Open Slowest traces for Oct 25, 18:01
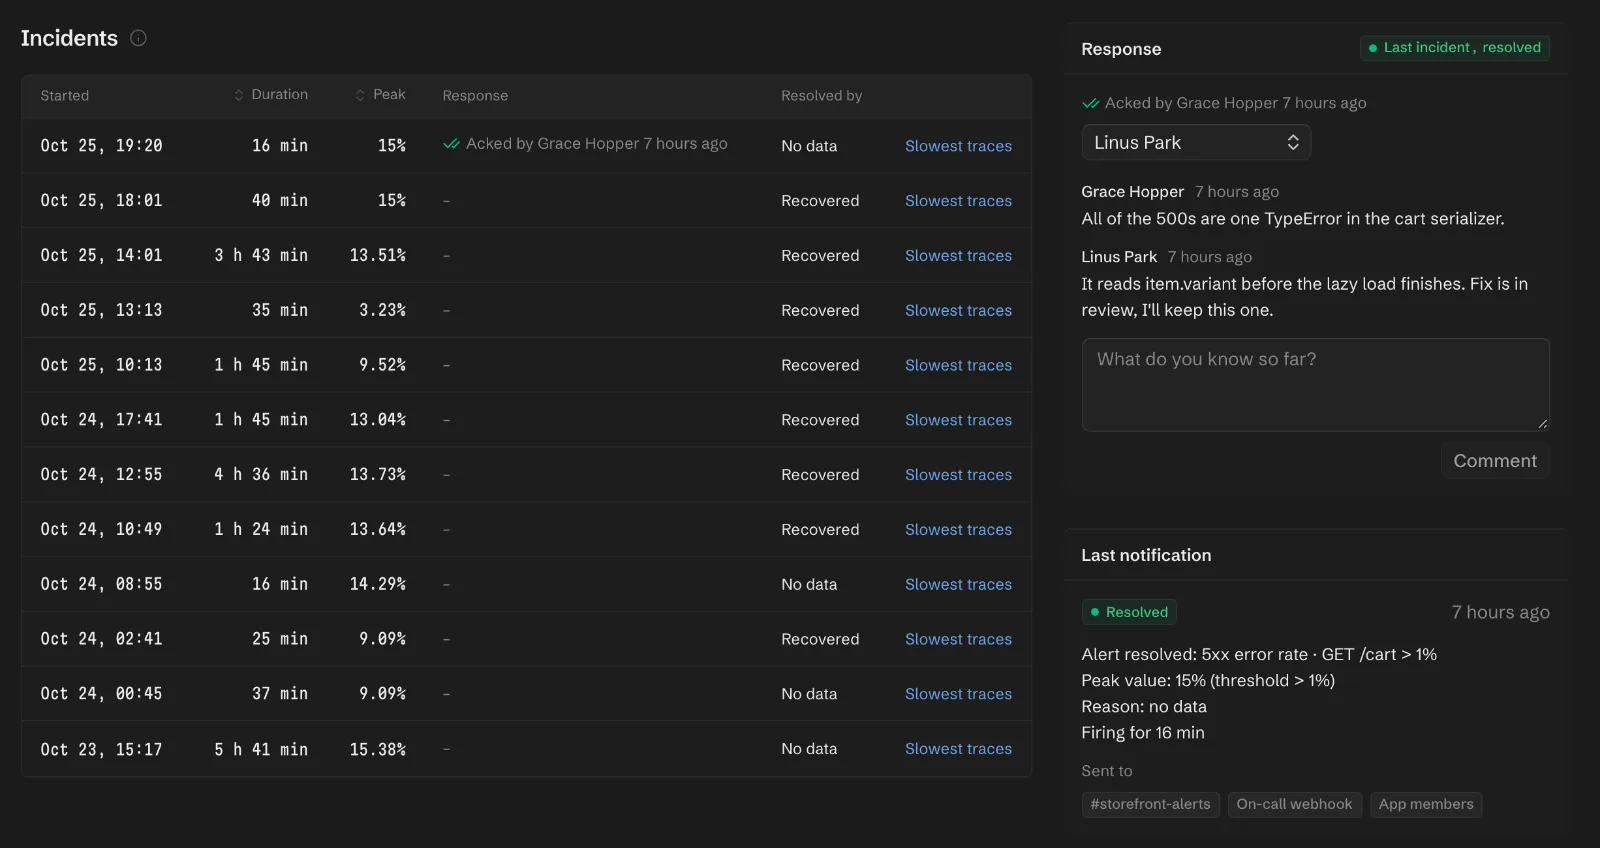 click(958, 201)
